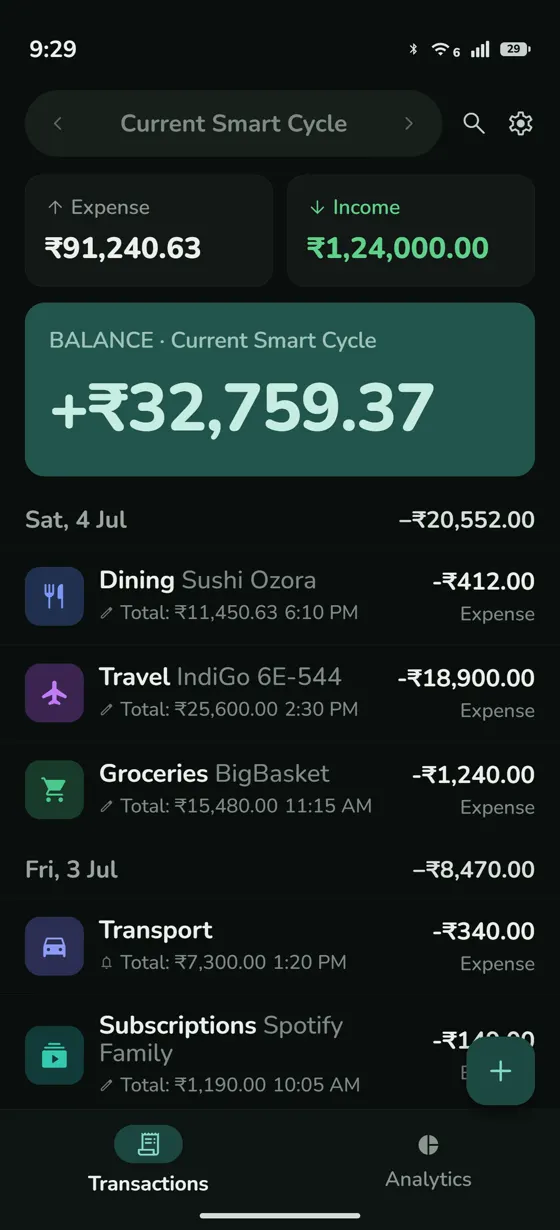
Task: Open the Current Smart Cycle period selector
Action: point(233,124)
